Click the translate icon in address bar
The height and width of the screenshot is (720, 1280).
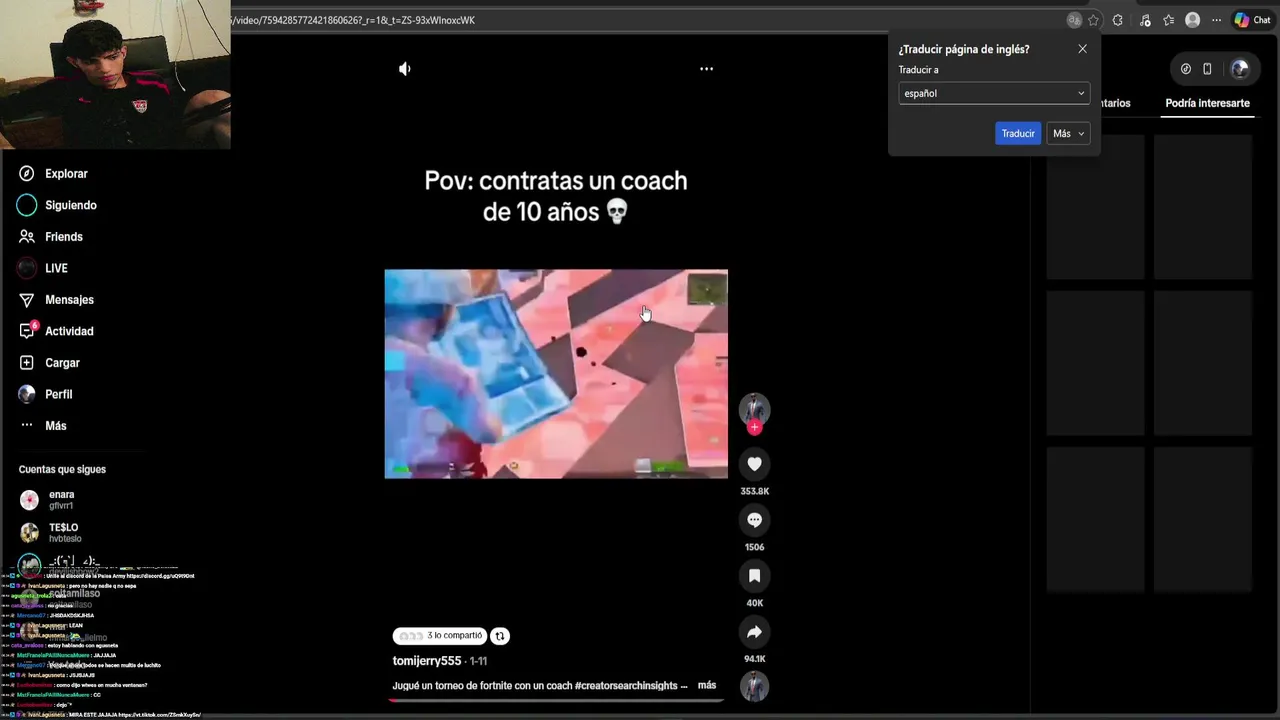(1074, 20)
